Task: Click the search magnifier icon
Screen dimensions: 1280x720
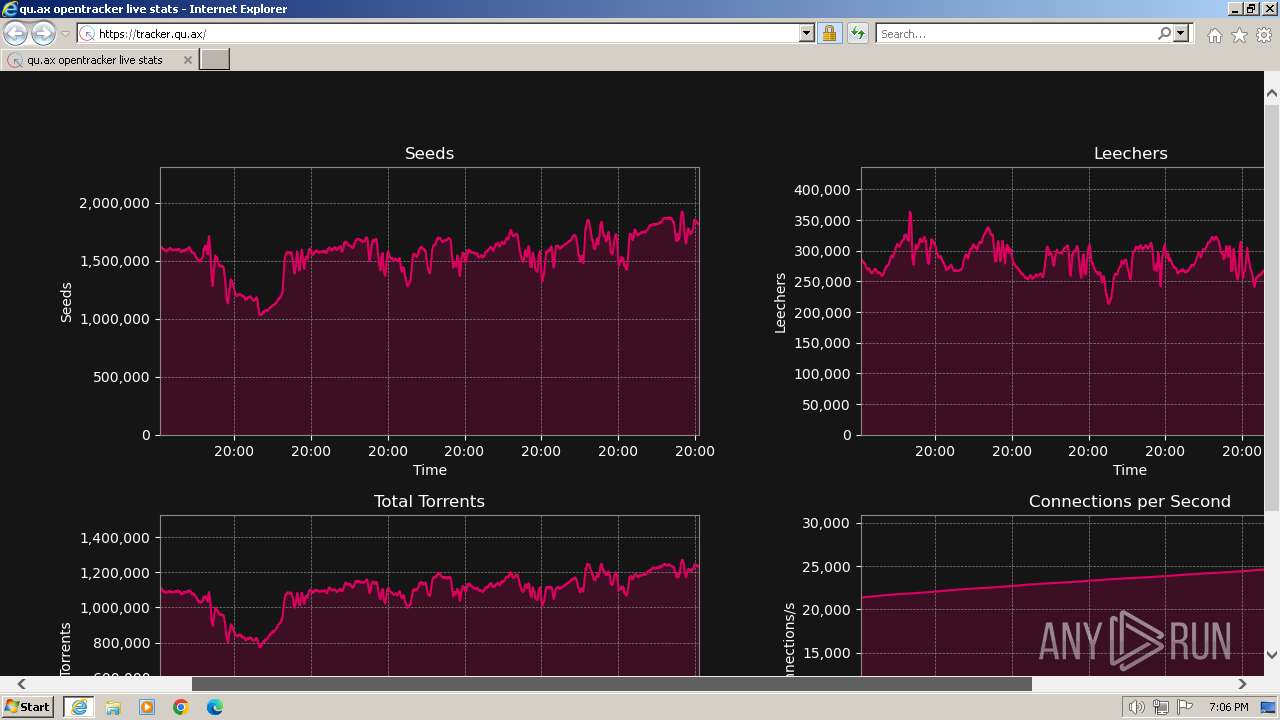Action: coord(1164,34)
